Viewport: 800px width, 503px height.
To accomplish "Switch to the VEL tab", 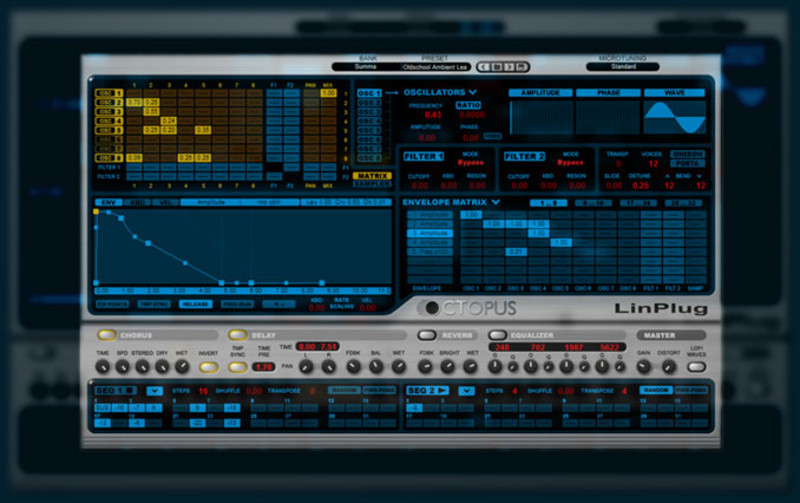I will pos(164,203).
